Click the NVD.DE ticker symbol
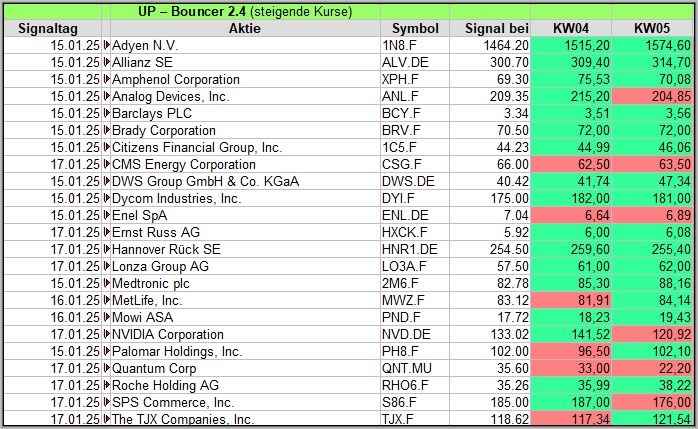 pos(405,335)
